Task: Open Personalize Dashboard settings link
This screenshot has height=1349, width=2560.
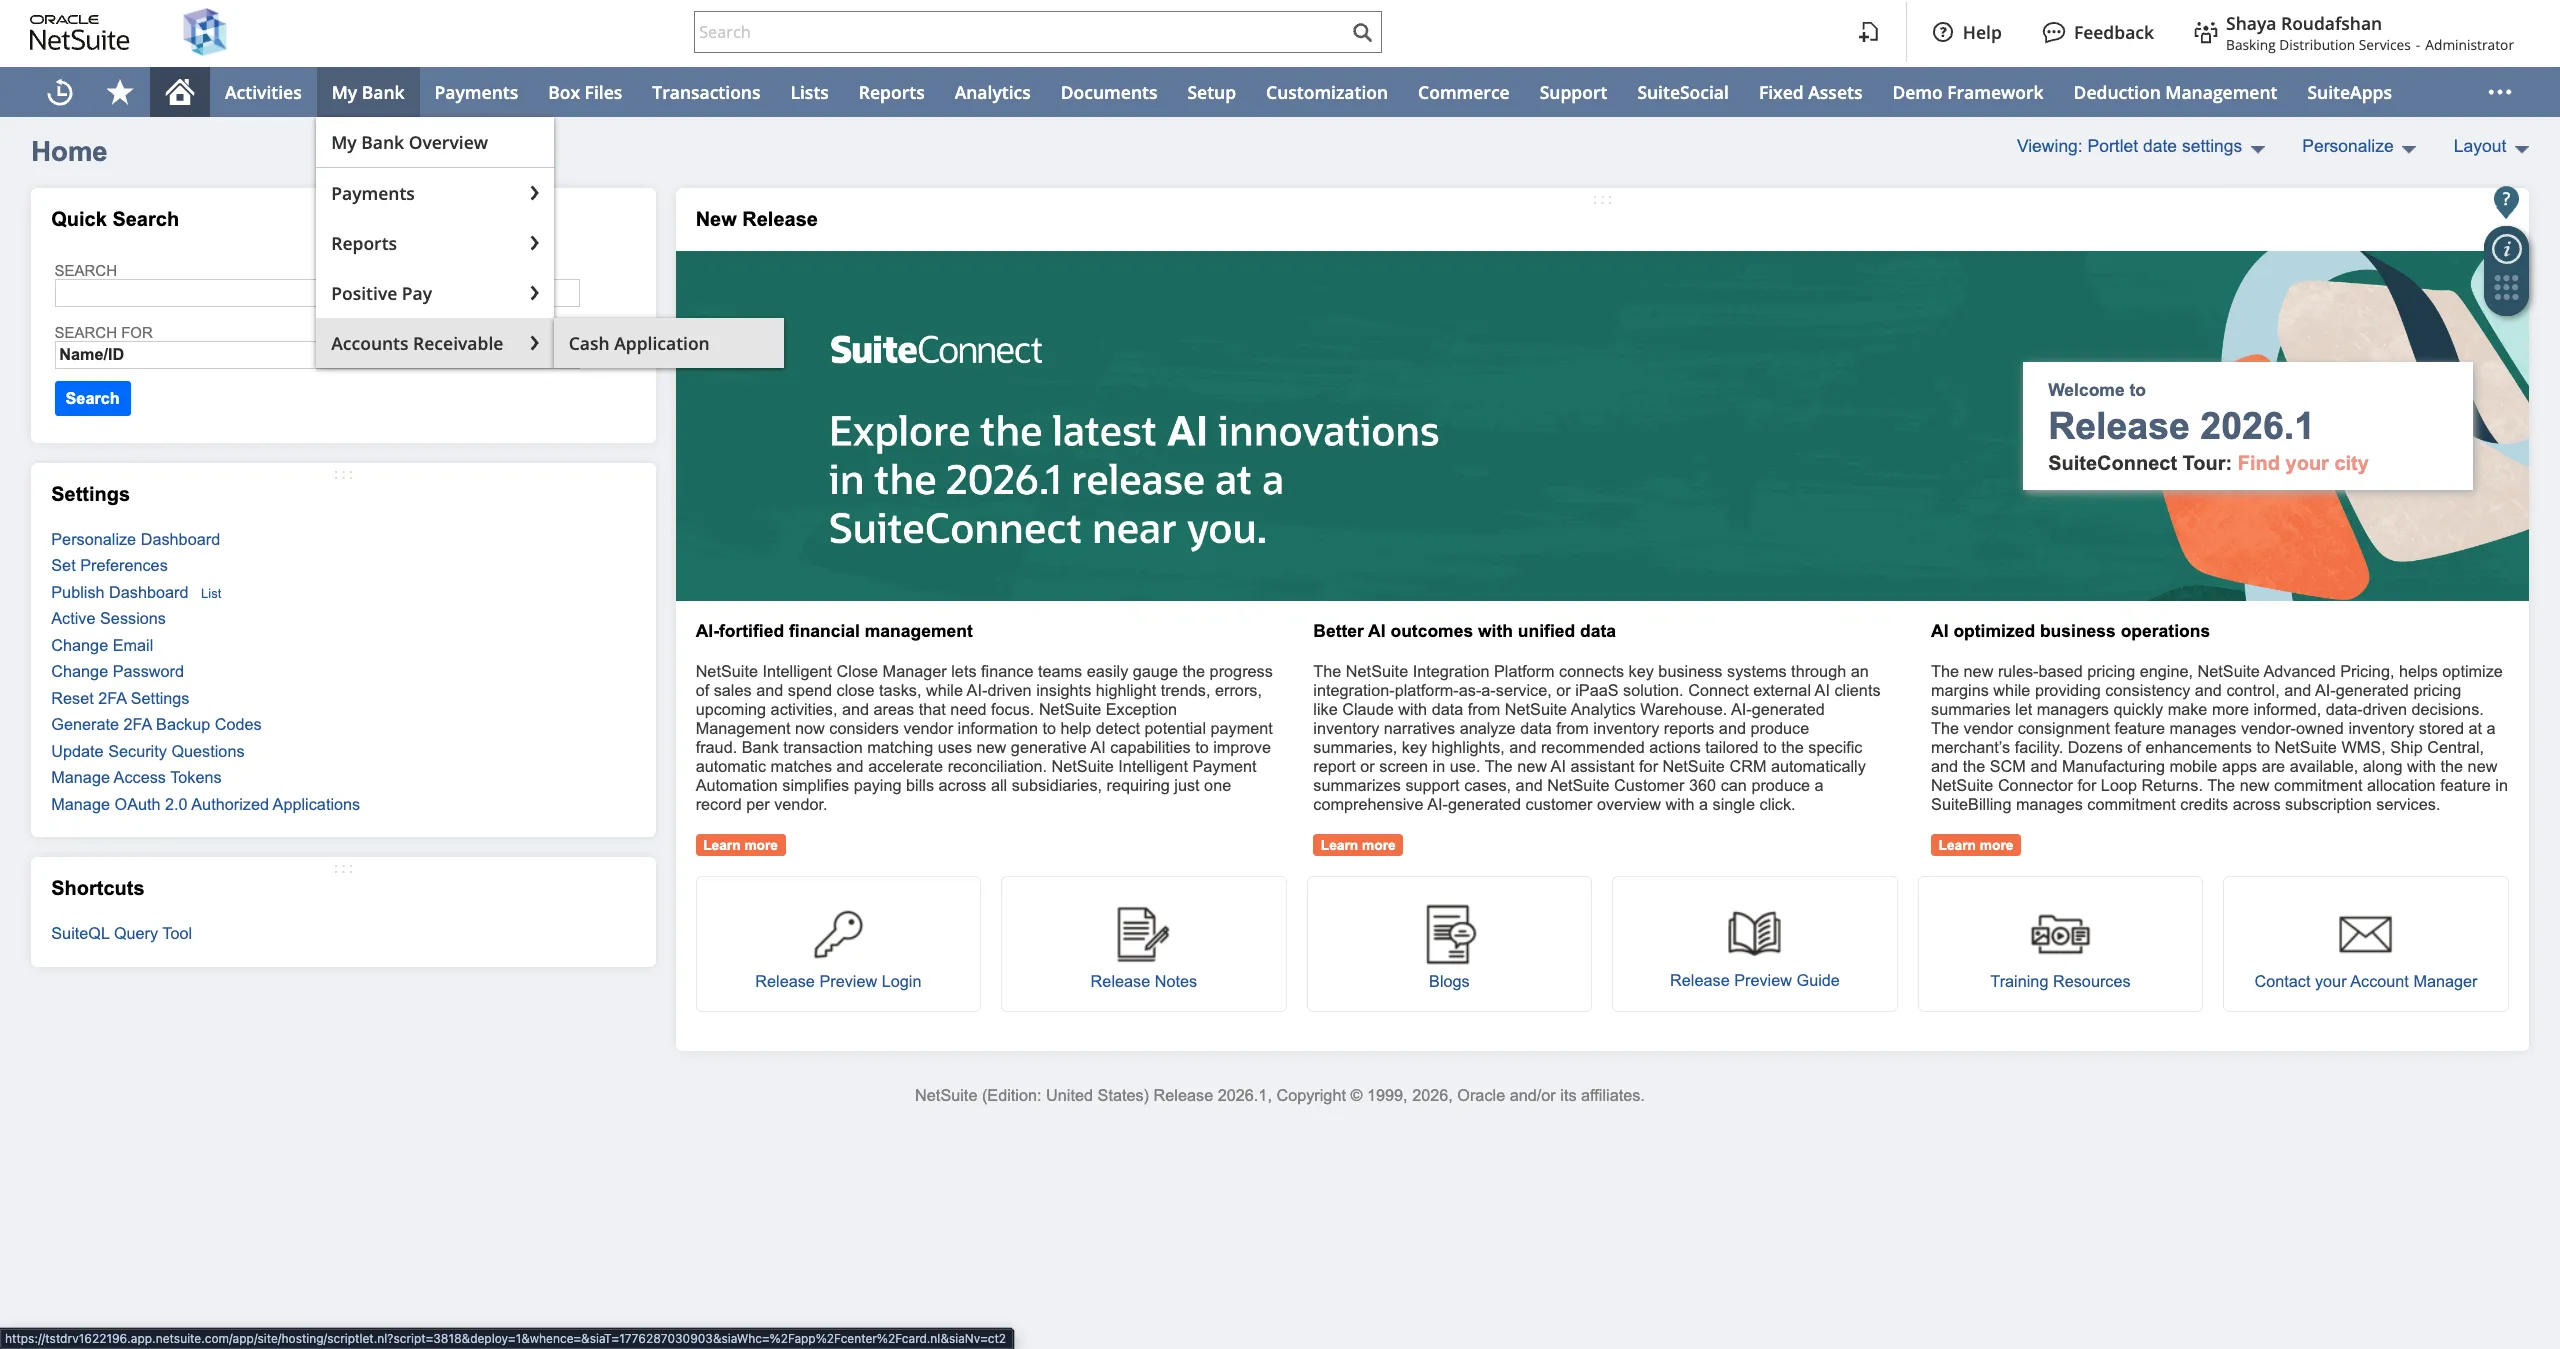Action: click(135, 539)
